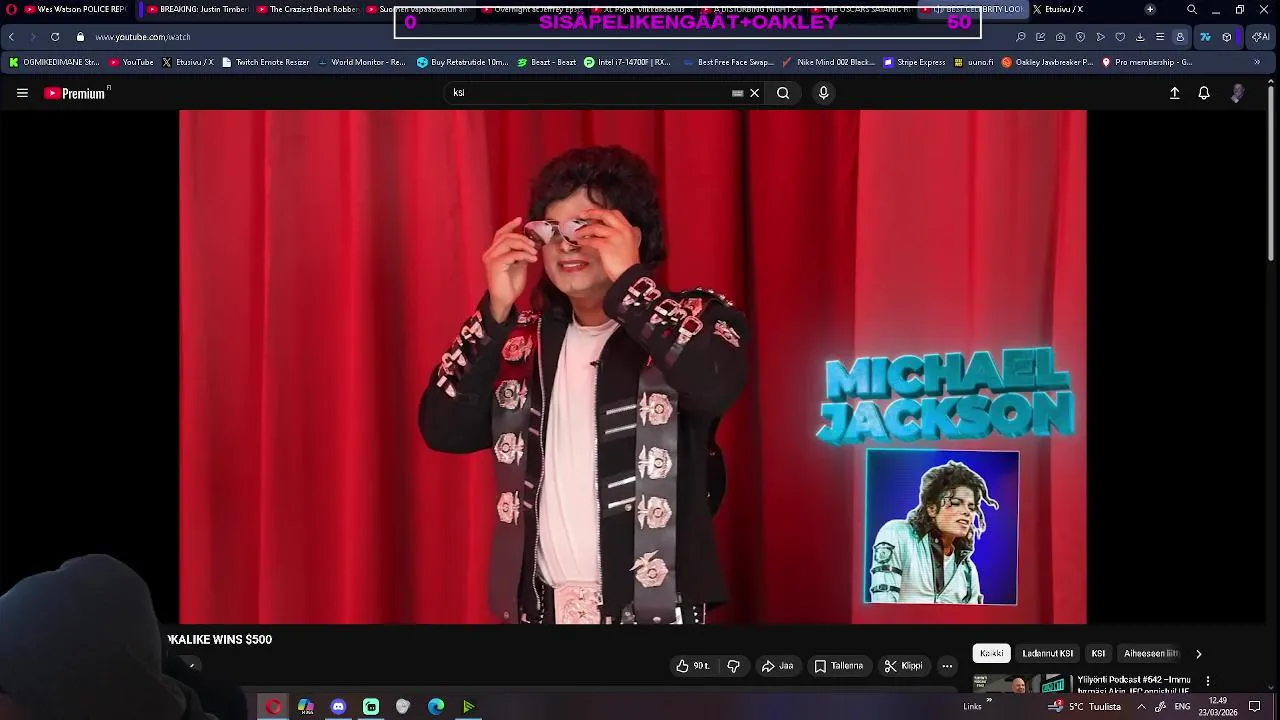
Task: Show hidden system tray icons chevron
Action: 1141,706
